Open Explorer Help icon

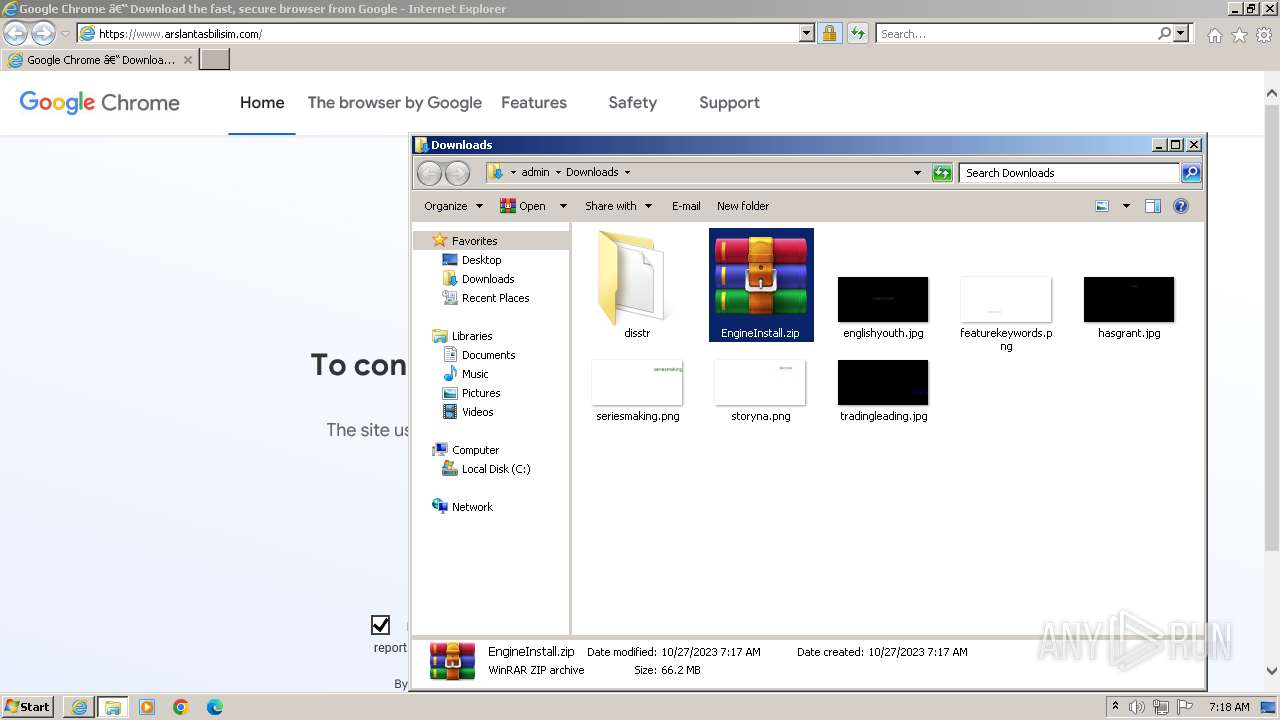point(1181,206)
